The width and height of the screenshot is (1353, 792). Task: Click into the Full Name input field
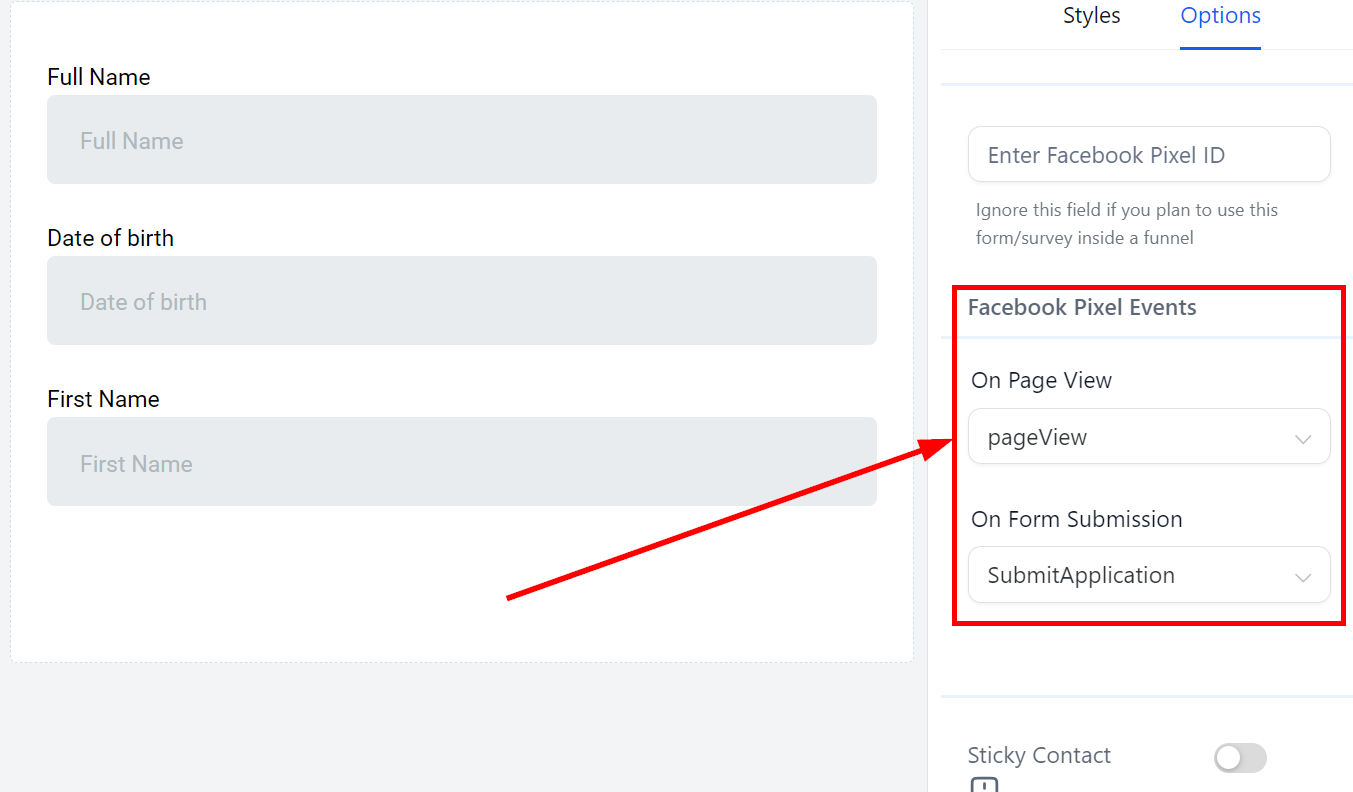click(461, 140)
